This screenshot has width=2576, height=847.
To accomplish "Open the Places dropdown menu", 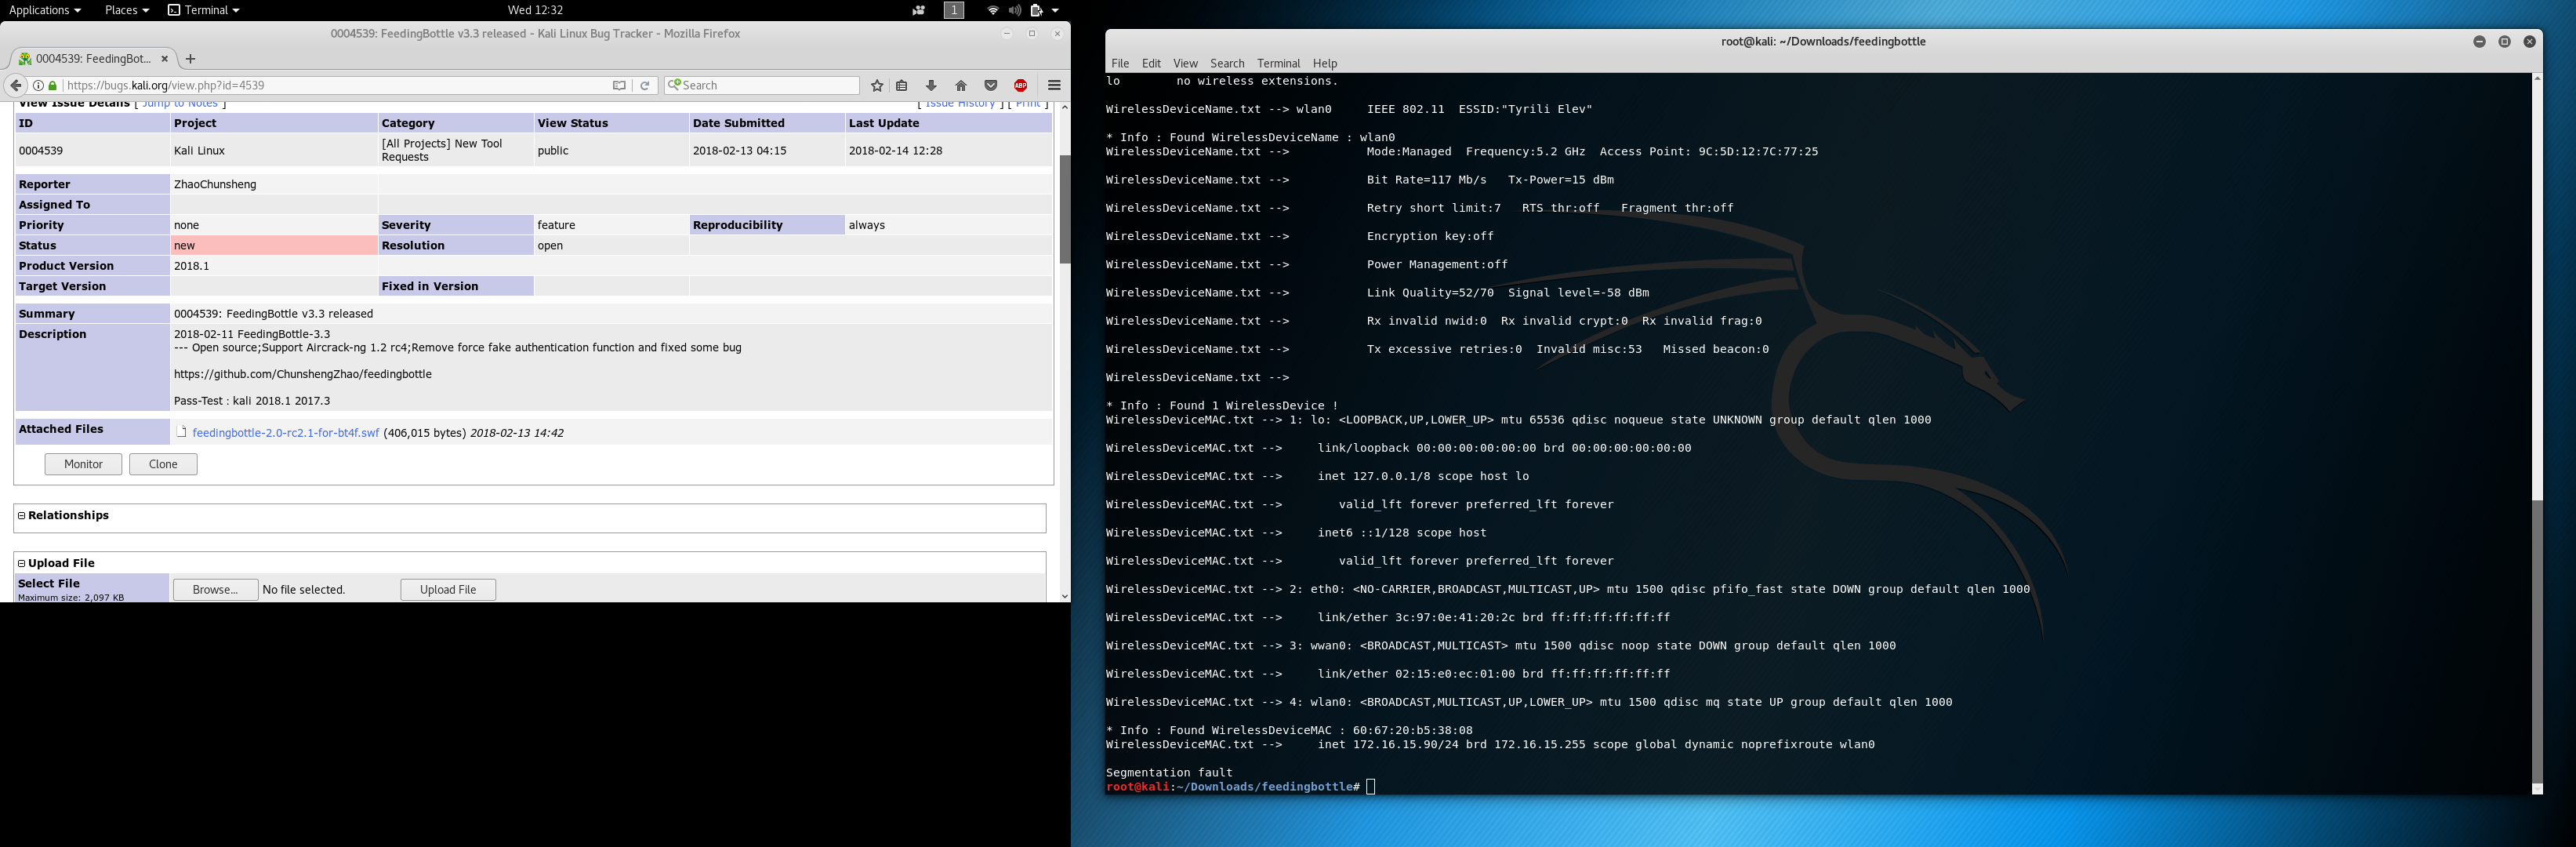I will click(126, 10).
